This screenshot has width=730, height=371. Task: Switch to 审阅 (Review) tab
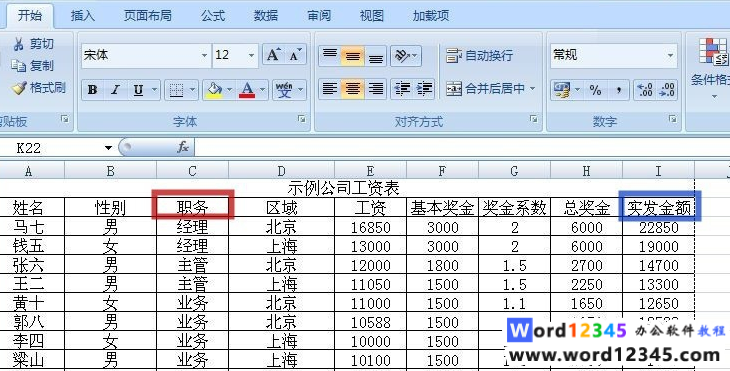click(x=319, y=16)
